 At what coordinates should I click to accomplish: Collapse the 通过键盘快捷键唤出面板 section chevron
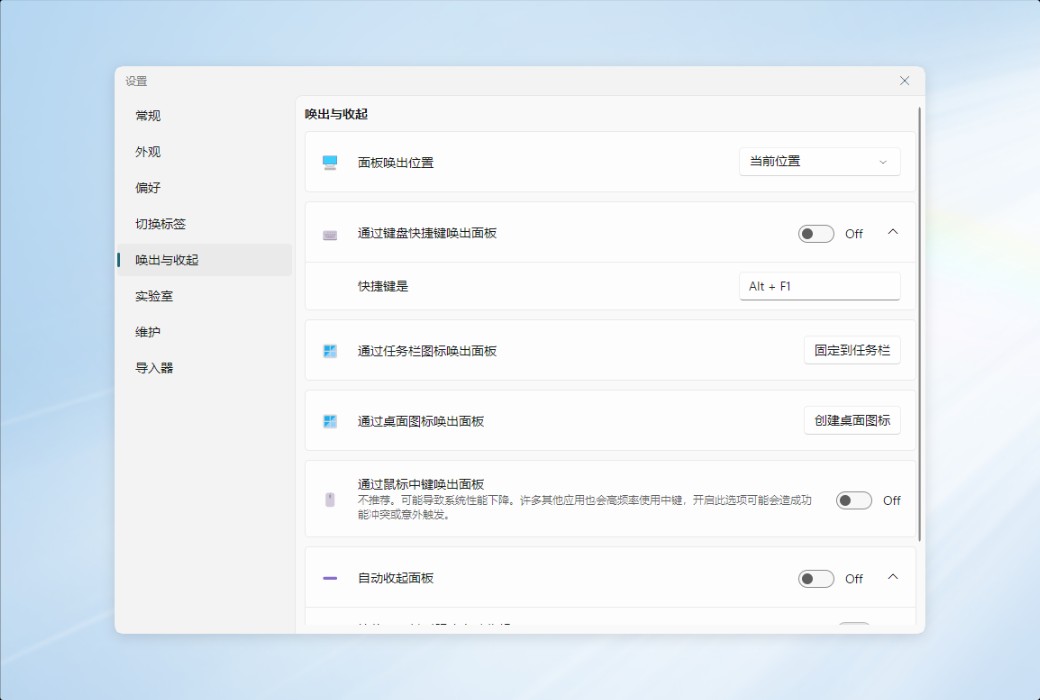point(893,232)
